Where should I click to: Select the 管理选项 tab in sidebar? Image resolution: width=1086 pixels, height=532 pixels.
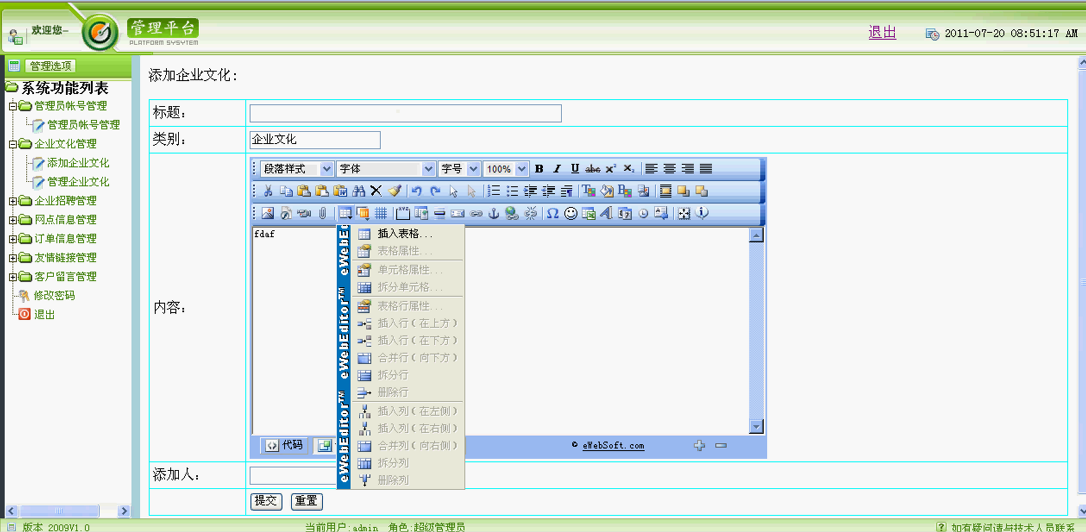[50, 66]
